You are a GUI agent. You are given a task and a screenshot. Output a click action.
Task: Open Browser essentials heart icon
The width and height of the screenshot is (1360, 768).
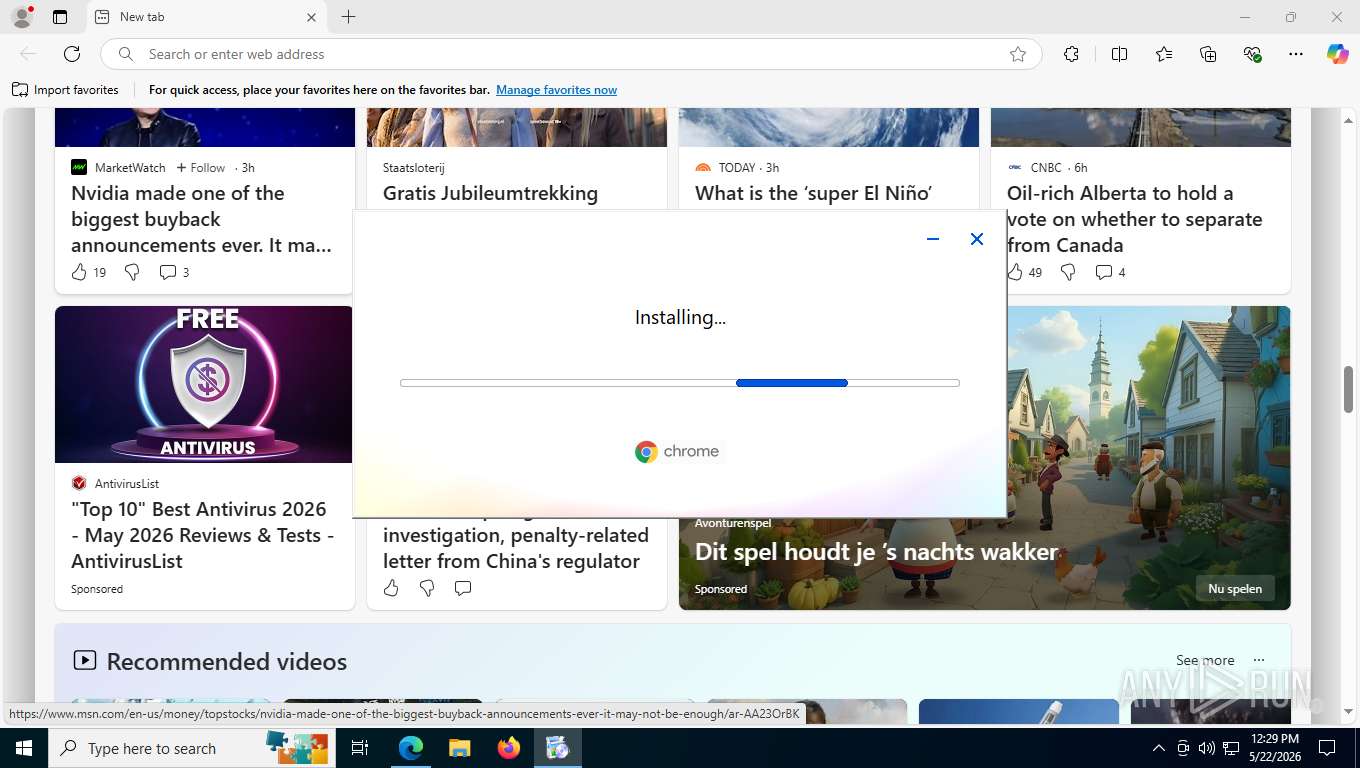pos(1252,54)
